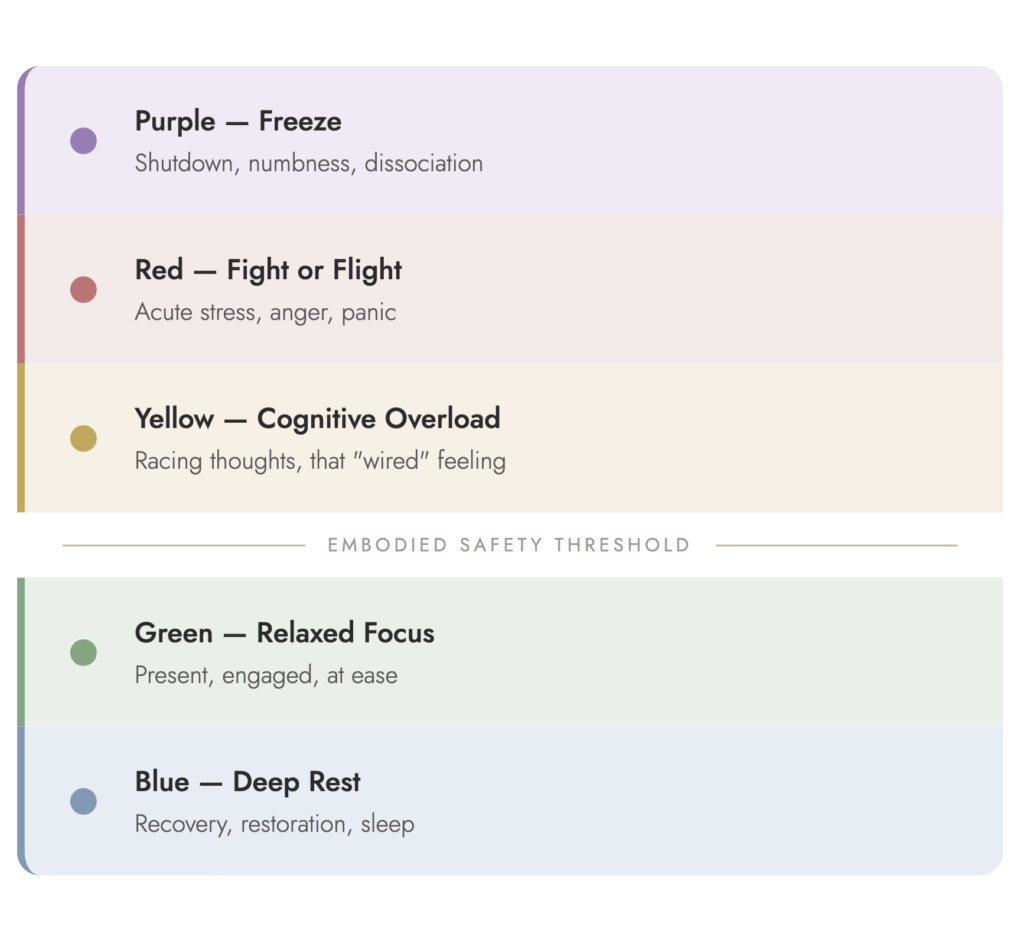Click the purple dot beside Freeze
The width and height of the screenshot is (1024, 934).
point(83,141)
